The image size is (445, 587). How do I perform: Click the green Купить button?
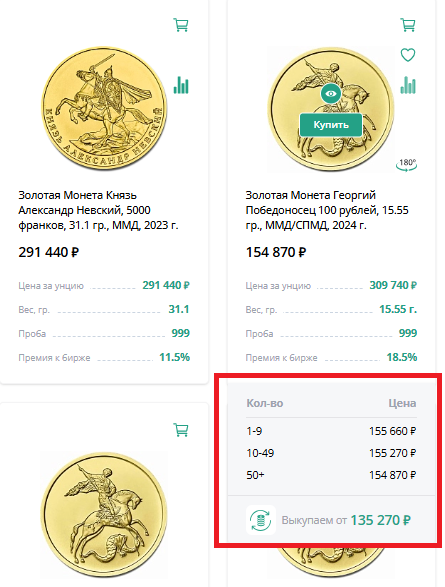[331, 125]
